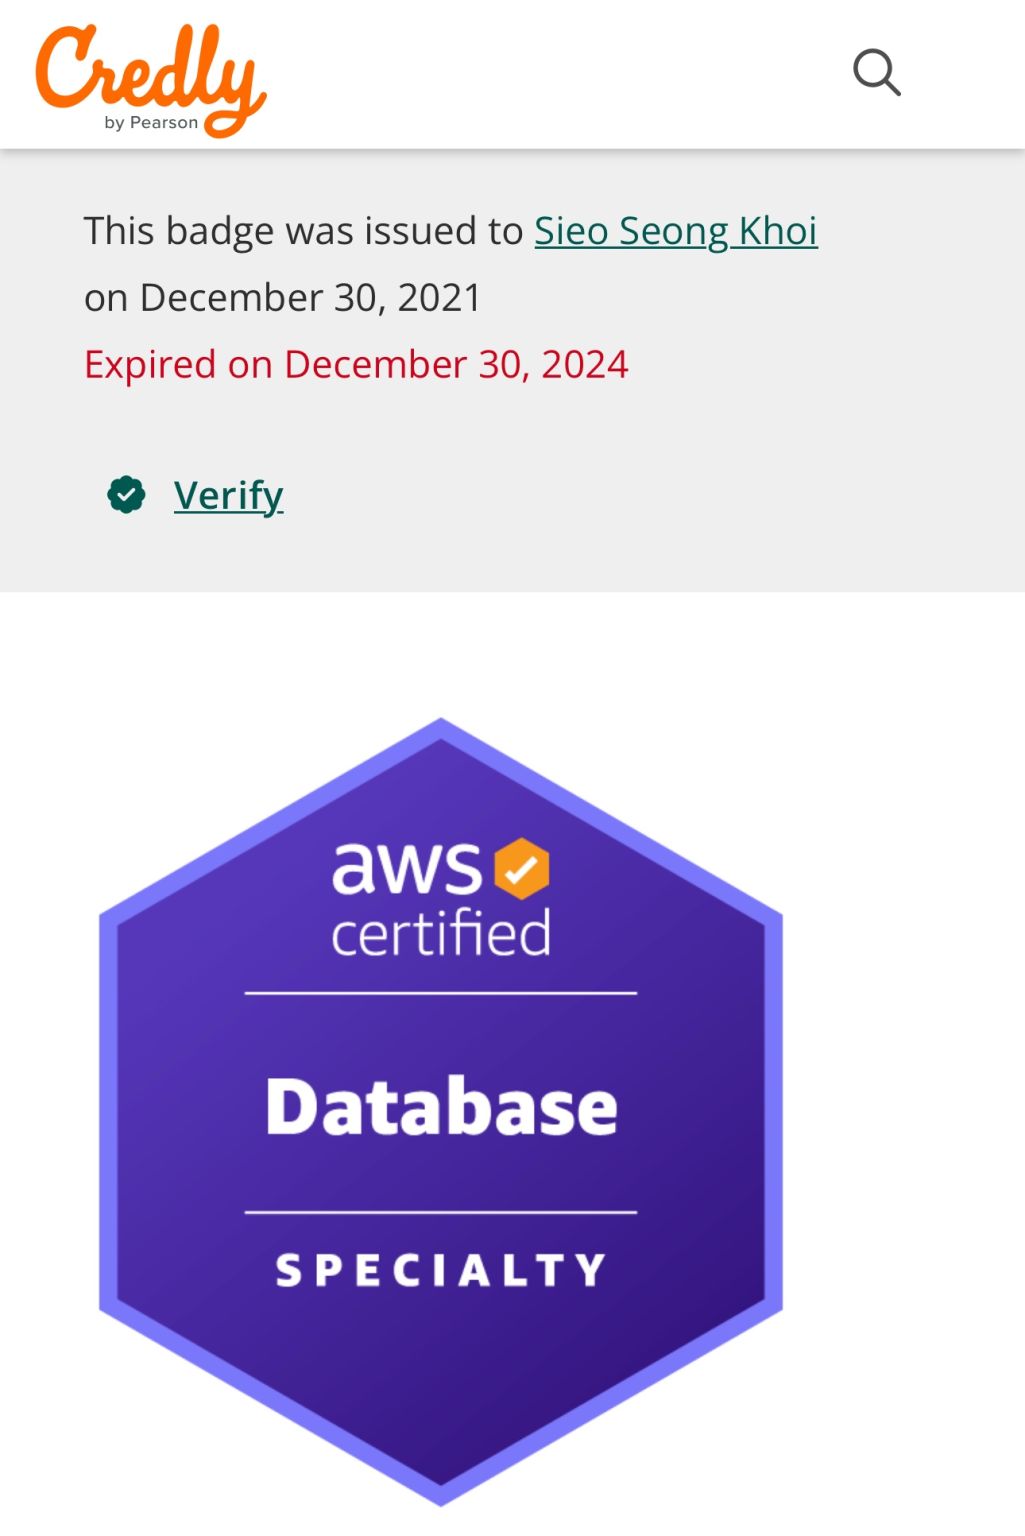Click the "SPECIALTY" label on the badge
This screenshot has width=1025, height=1536.
441,1270
